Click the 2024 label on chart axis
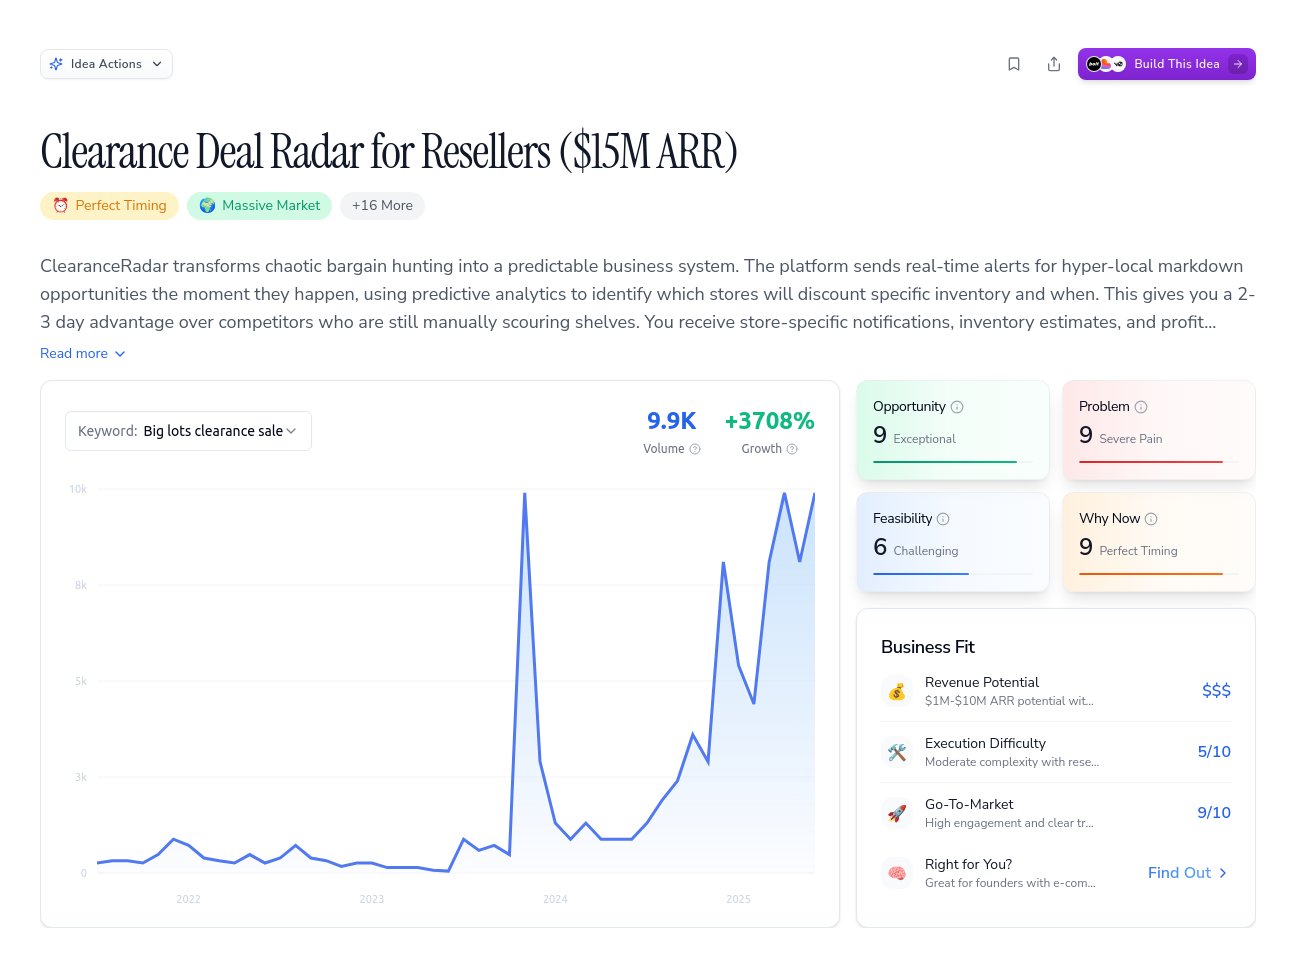Image resolution: width=1296 pixels, height=968 pixels. pyautogui.click(x=555, y=899)
